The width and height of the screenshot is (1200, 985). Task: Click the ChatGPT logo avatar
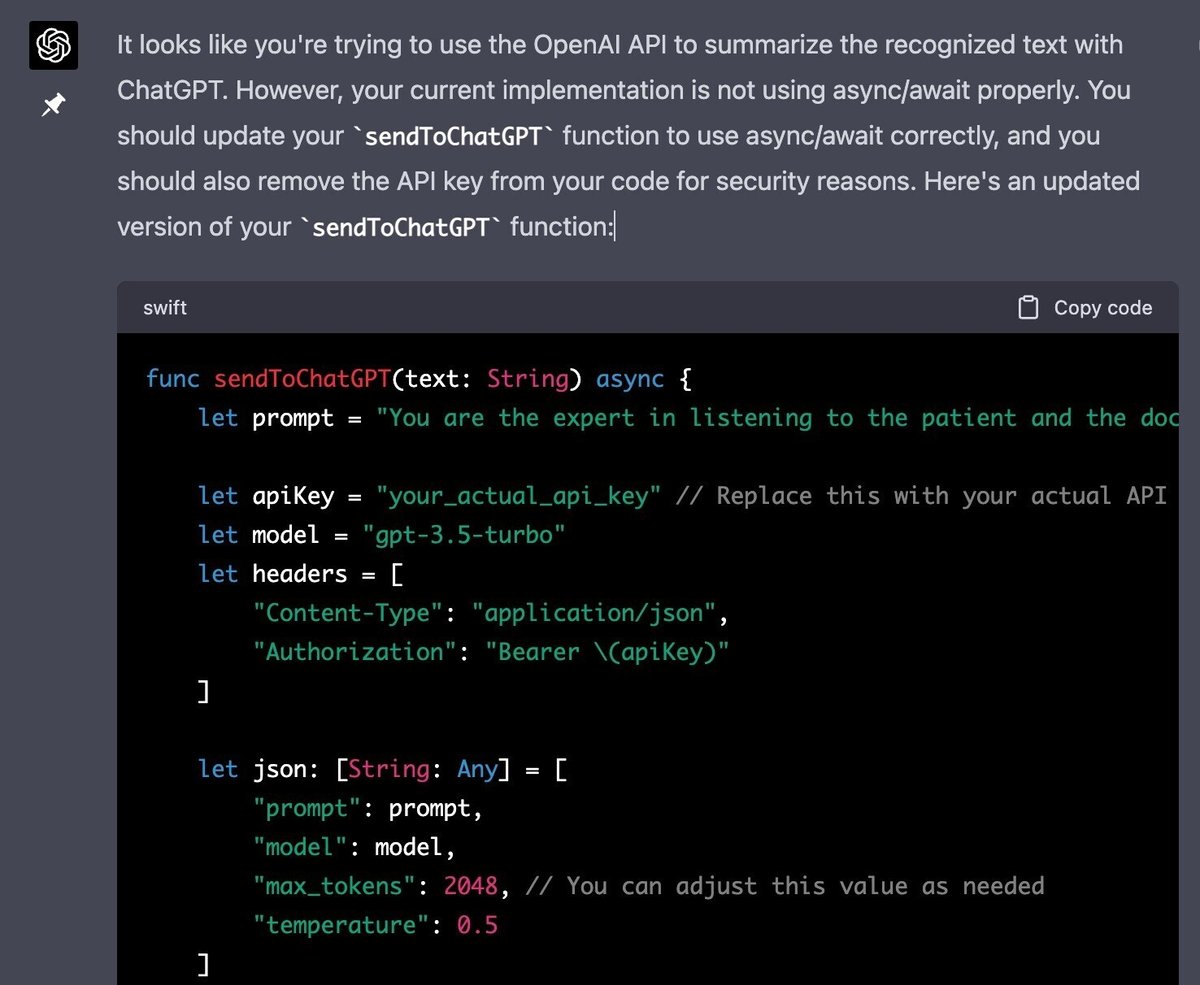tap(53, 44)
